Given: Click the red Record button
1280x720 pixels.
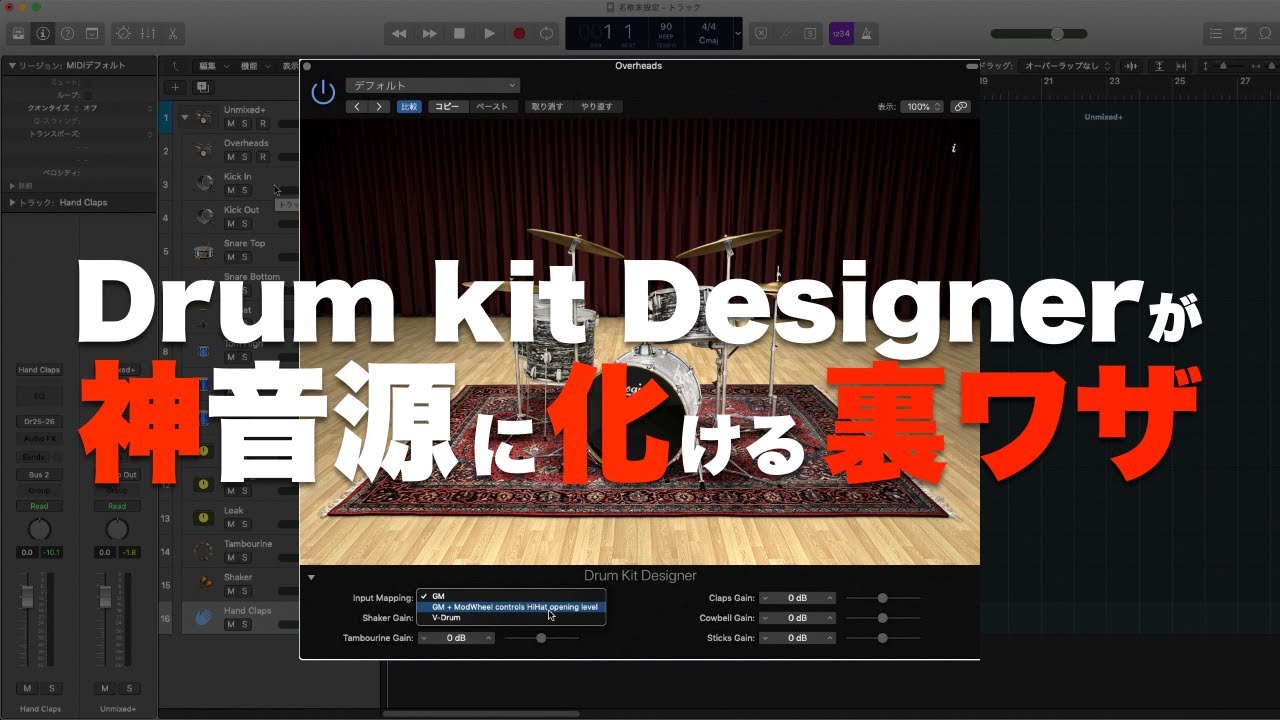Looking at the screenshot, I should click(519, 33).
